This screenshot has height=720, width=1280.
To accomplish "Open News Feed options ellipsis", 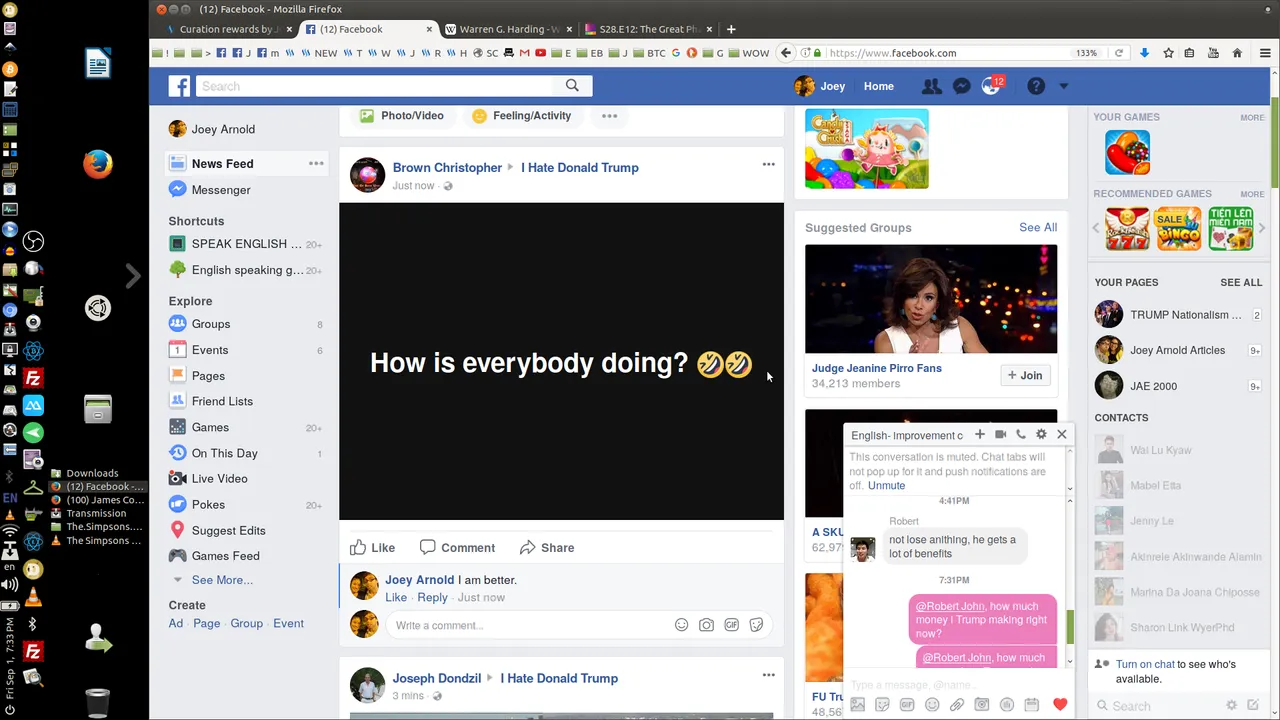I will pos(316,163).
